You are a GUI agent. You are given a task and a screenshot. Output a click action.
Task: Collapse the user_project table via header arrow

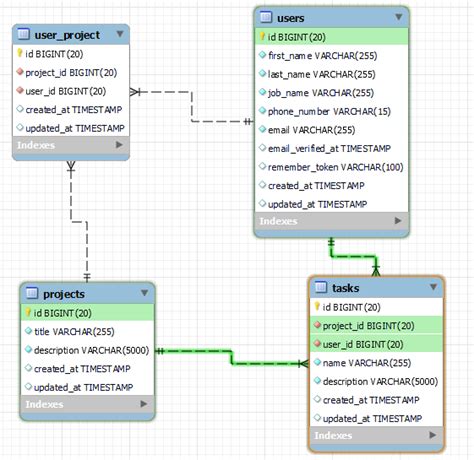120,34
